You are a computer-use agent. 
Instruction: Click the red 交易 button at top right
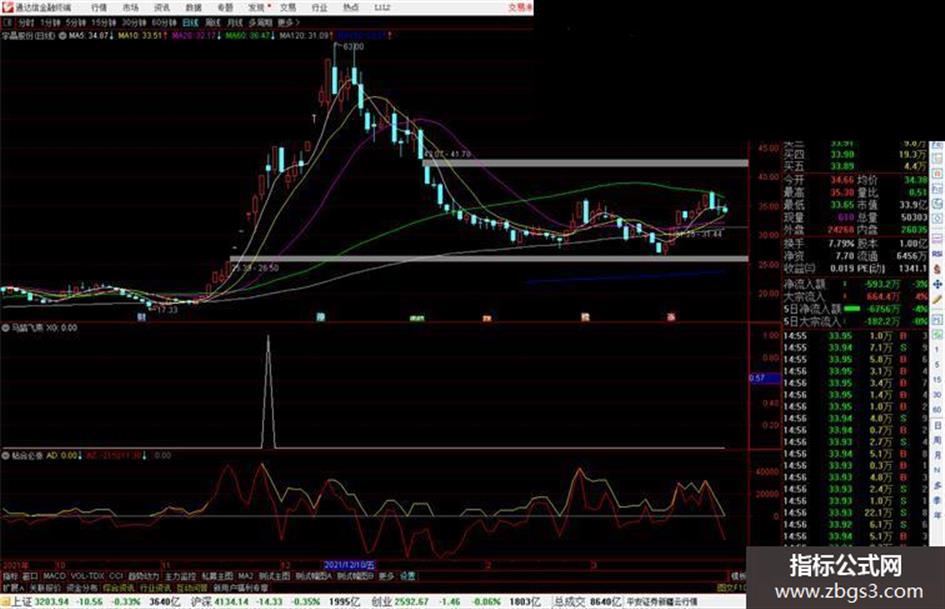[x=519, y=7]
